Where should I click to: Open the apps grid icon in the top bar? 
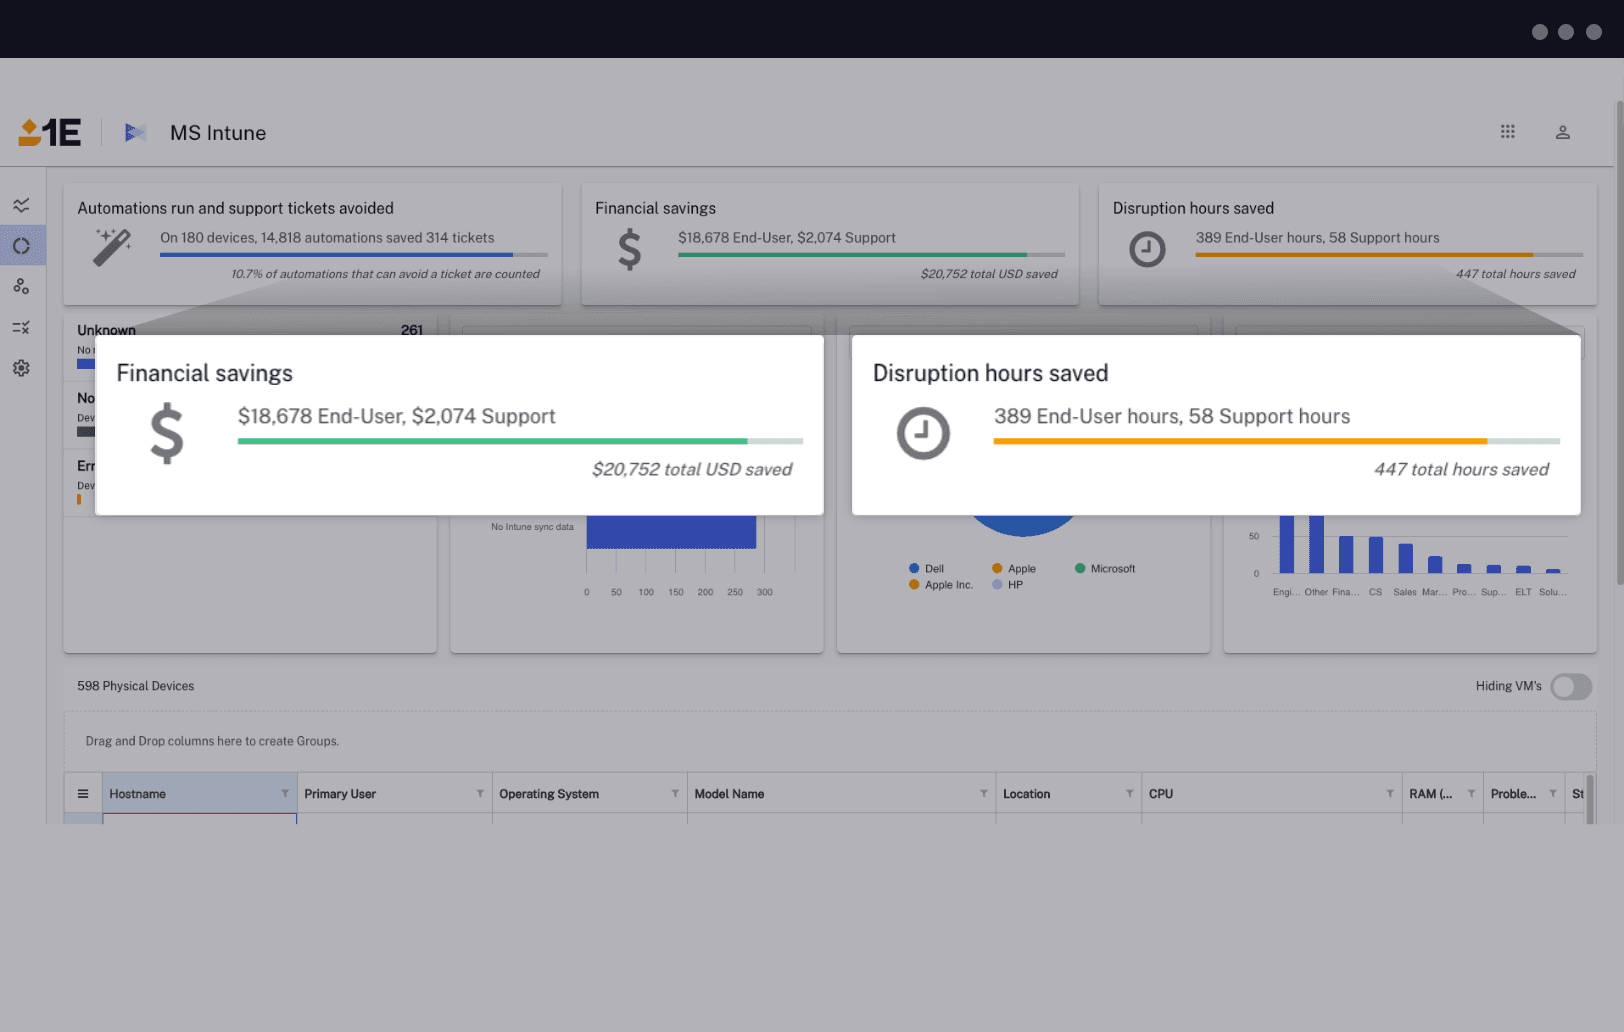click(1508, 131)
